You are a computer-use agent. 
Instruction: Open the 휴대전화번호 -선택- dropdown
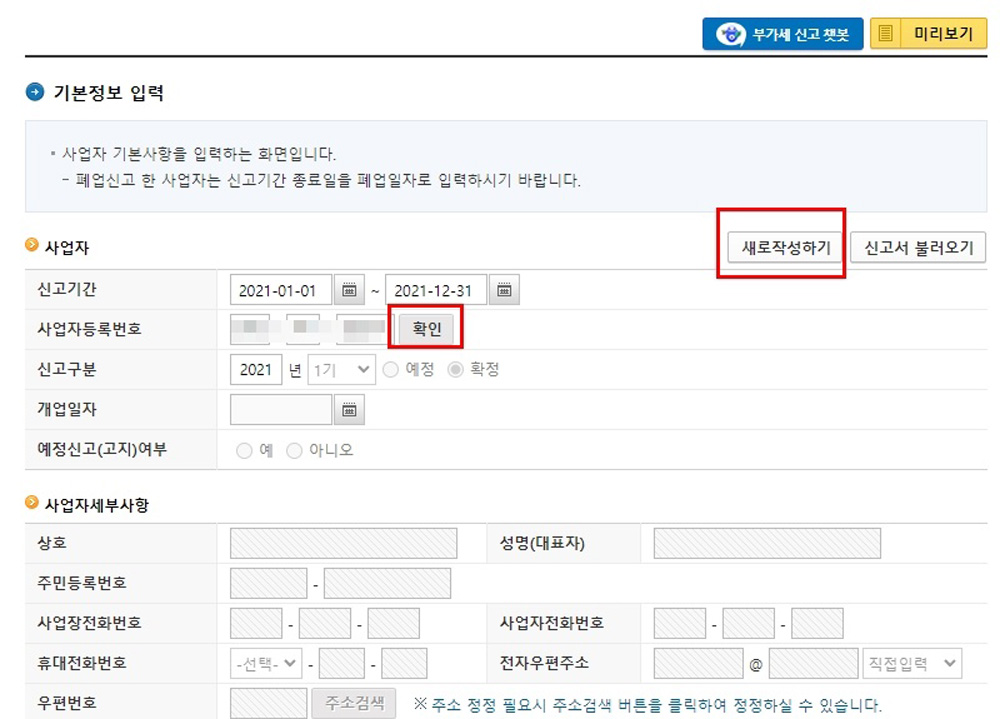tap(266, 663)
